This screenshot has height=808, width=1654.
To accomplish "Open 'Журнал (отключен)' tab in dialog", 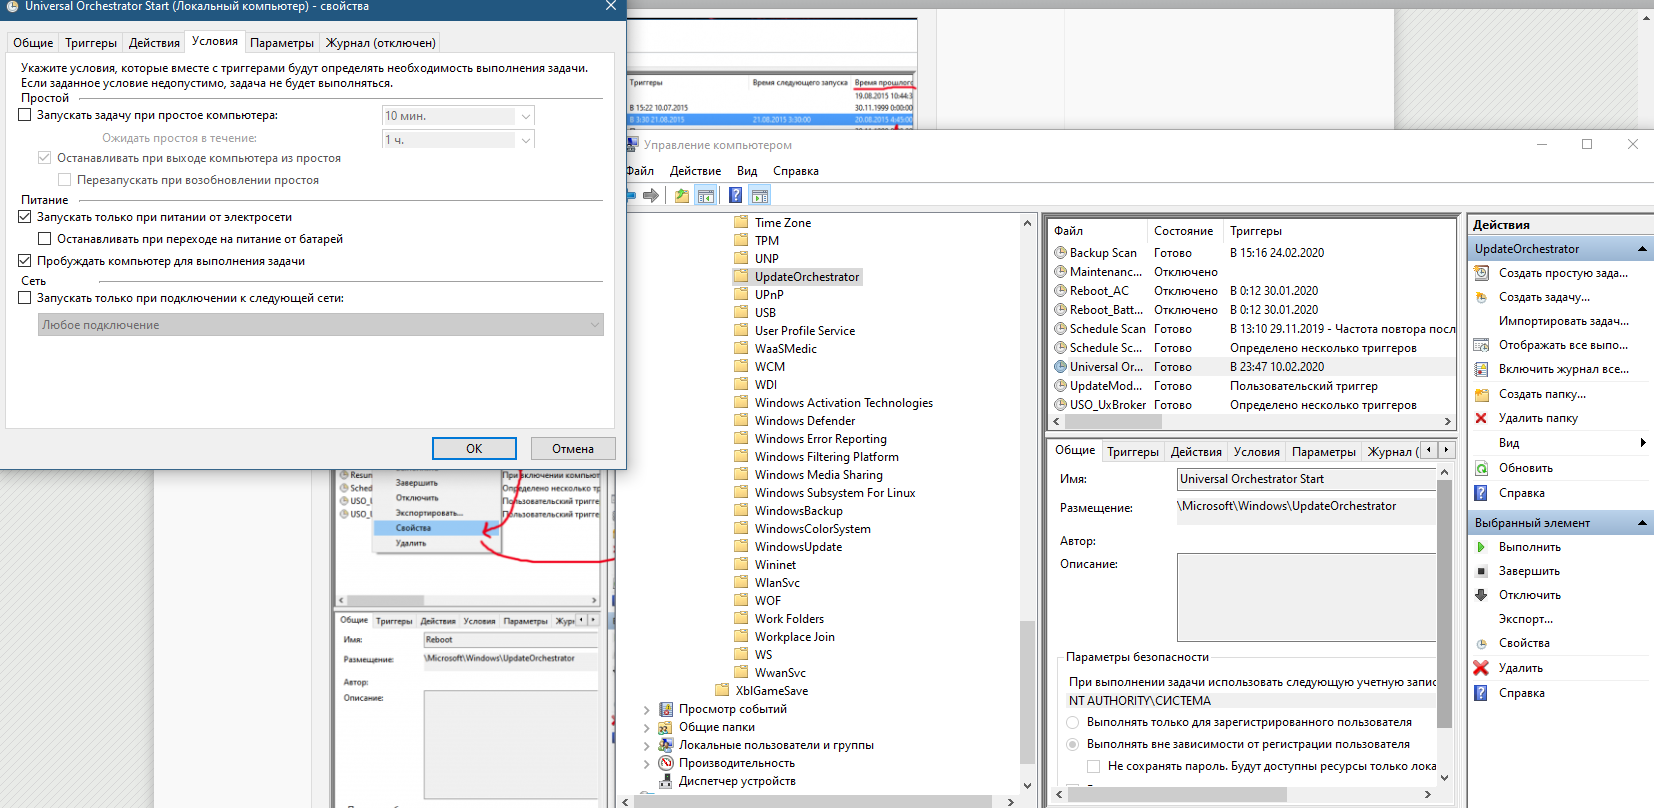I will 381,43.
